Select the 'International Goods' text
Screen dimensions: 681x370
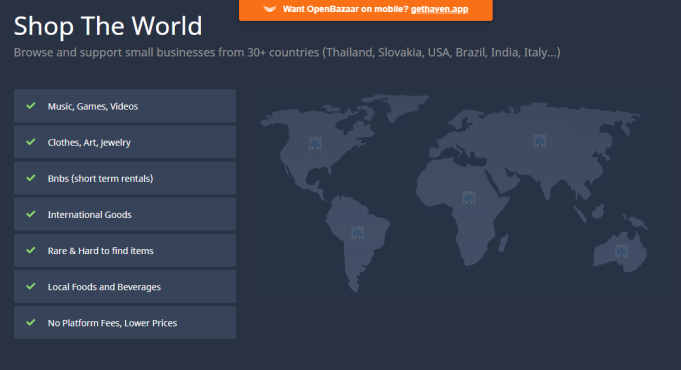click(89, 215)
